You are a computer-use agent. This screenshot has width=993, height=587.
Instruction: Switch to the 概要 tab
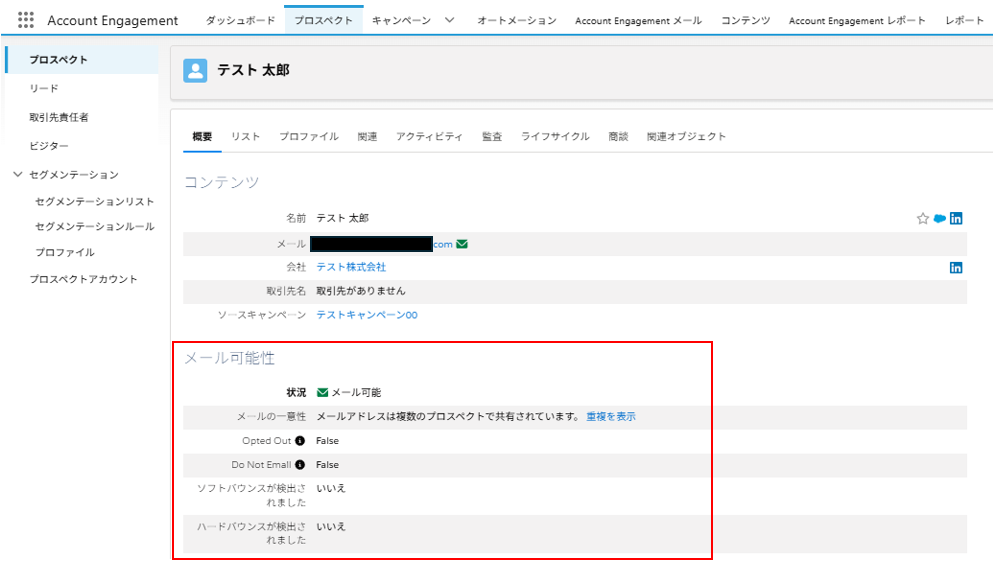tap(202, 136)
